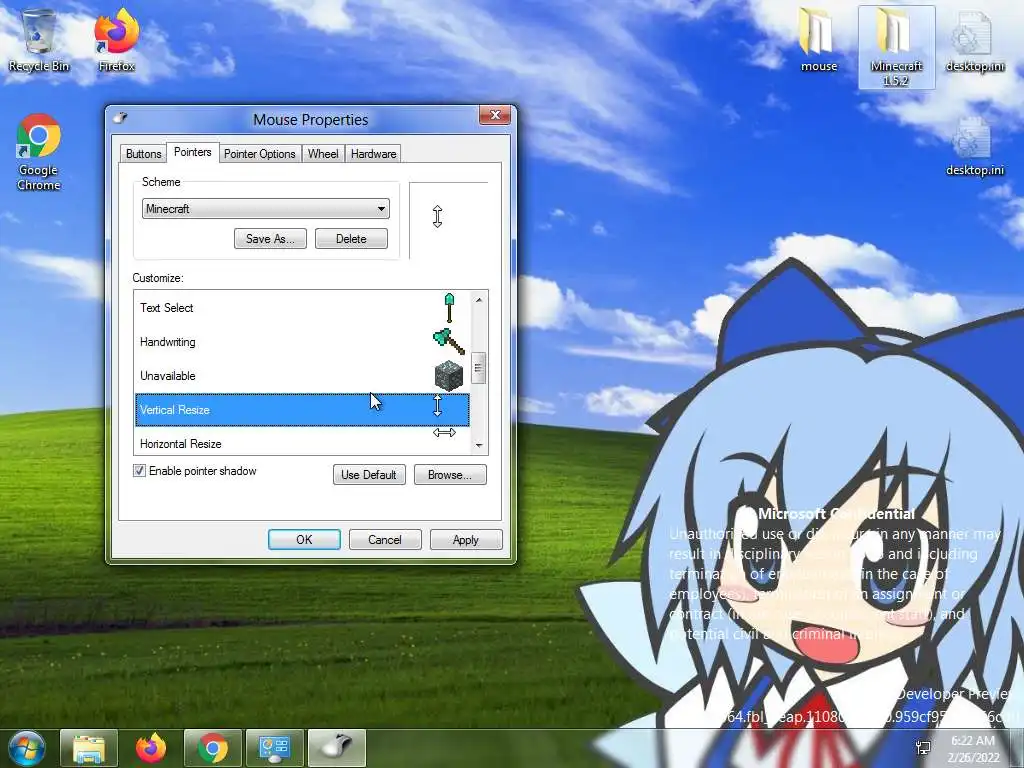Click the Browse... button
The width and height of the screenshot is (1024, 768).
[450, 475]
